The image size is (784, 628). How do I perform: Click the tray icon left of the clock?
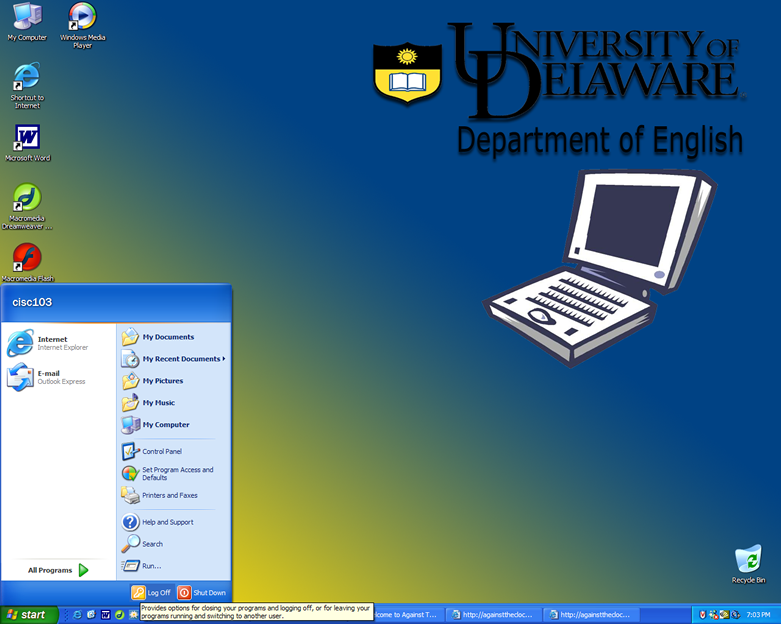point(736,615)
